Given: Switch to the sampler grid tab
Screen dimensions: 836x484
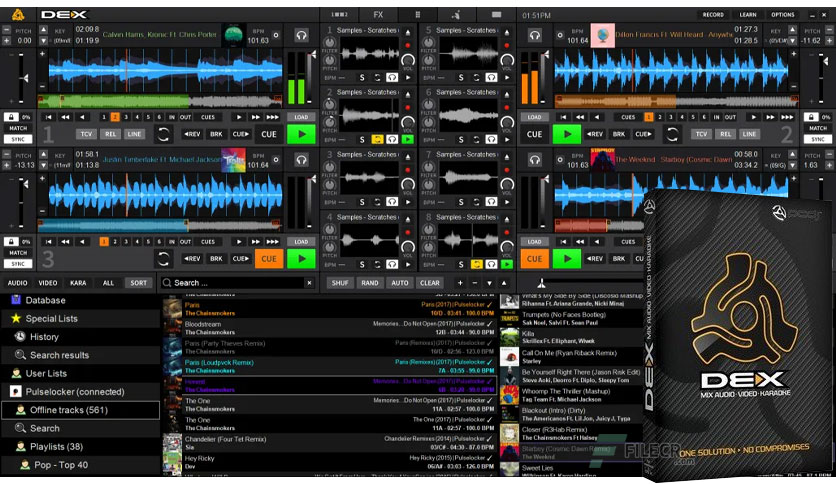Looking at the screenshot, I should (x=417, y=14).
